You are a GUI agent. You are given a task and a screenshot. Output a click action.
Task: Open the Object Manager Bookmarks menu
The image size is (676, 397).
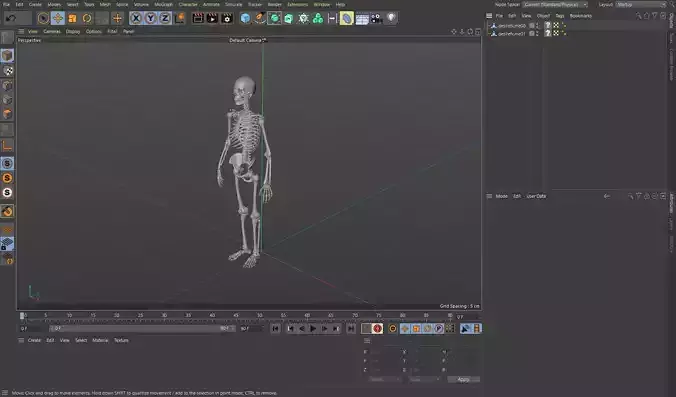[x=581, y=16]
